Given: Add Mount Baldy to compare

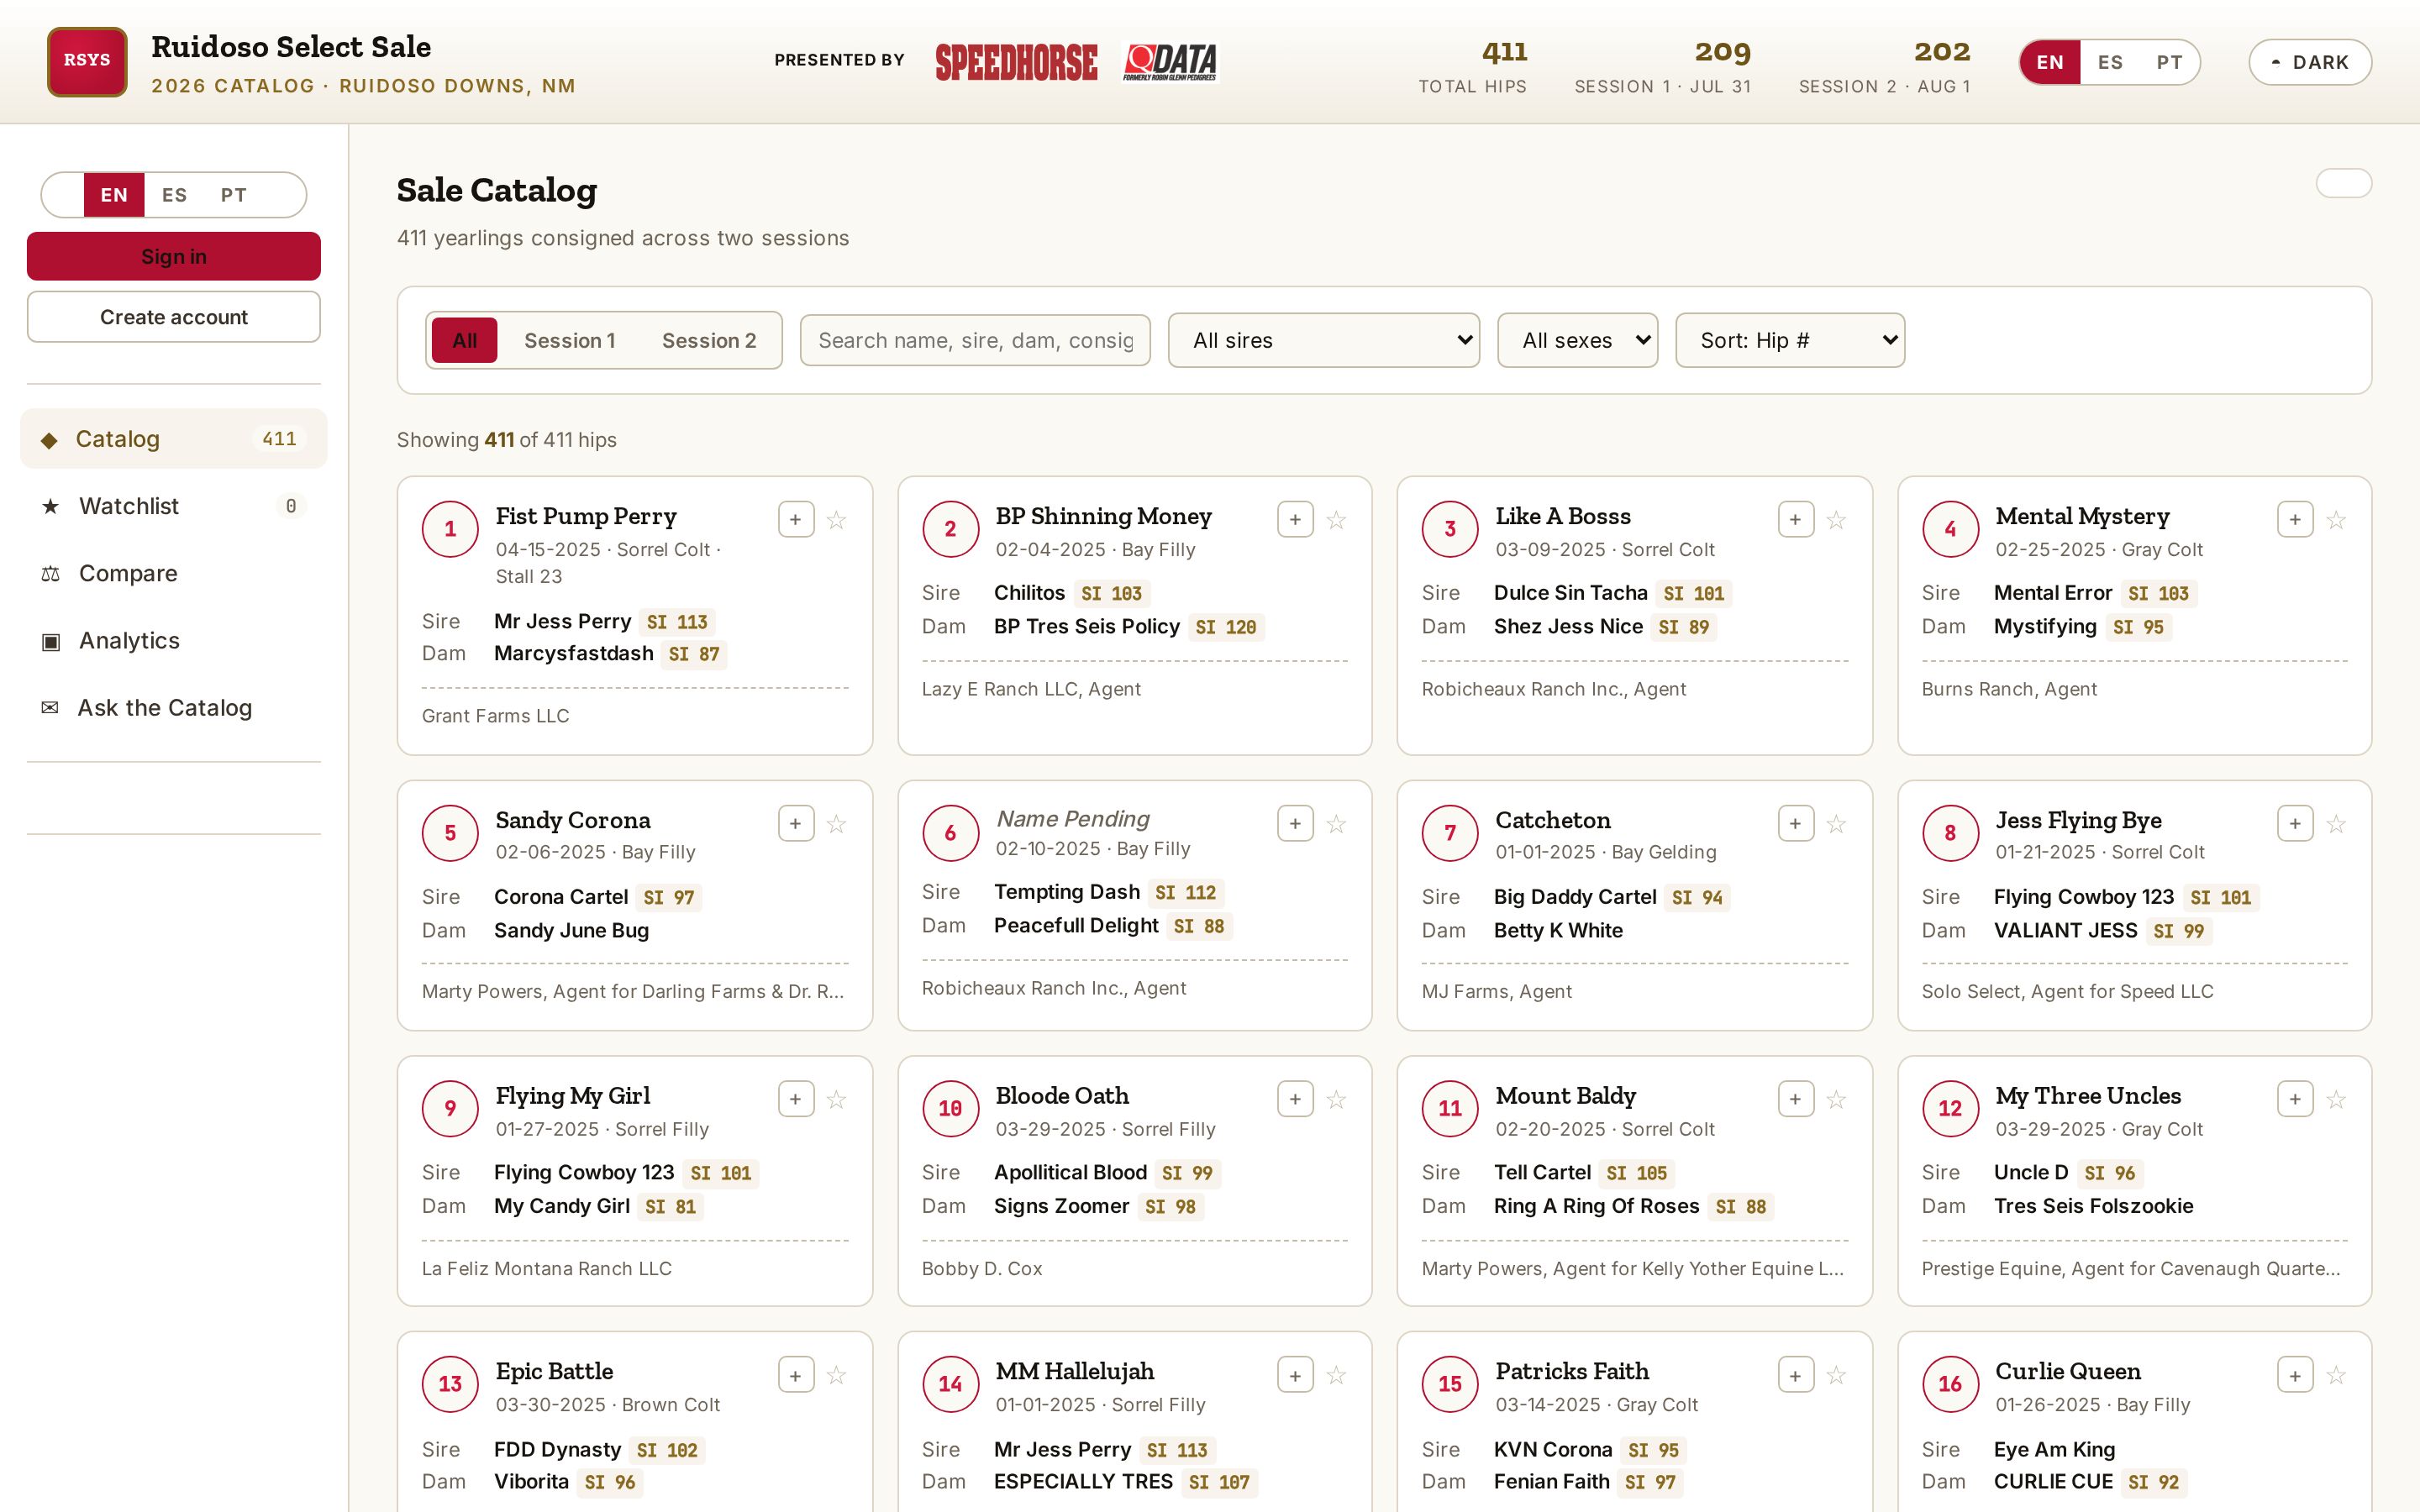Looking at the screenshot, I should (1796, 1099).
